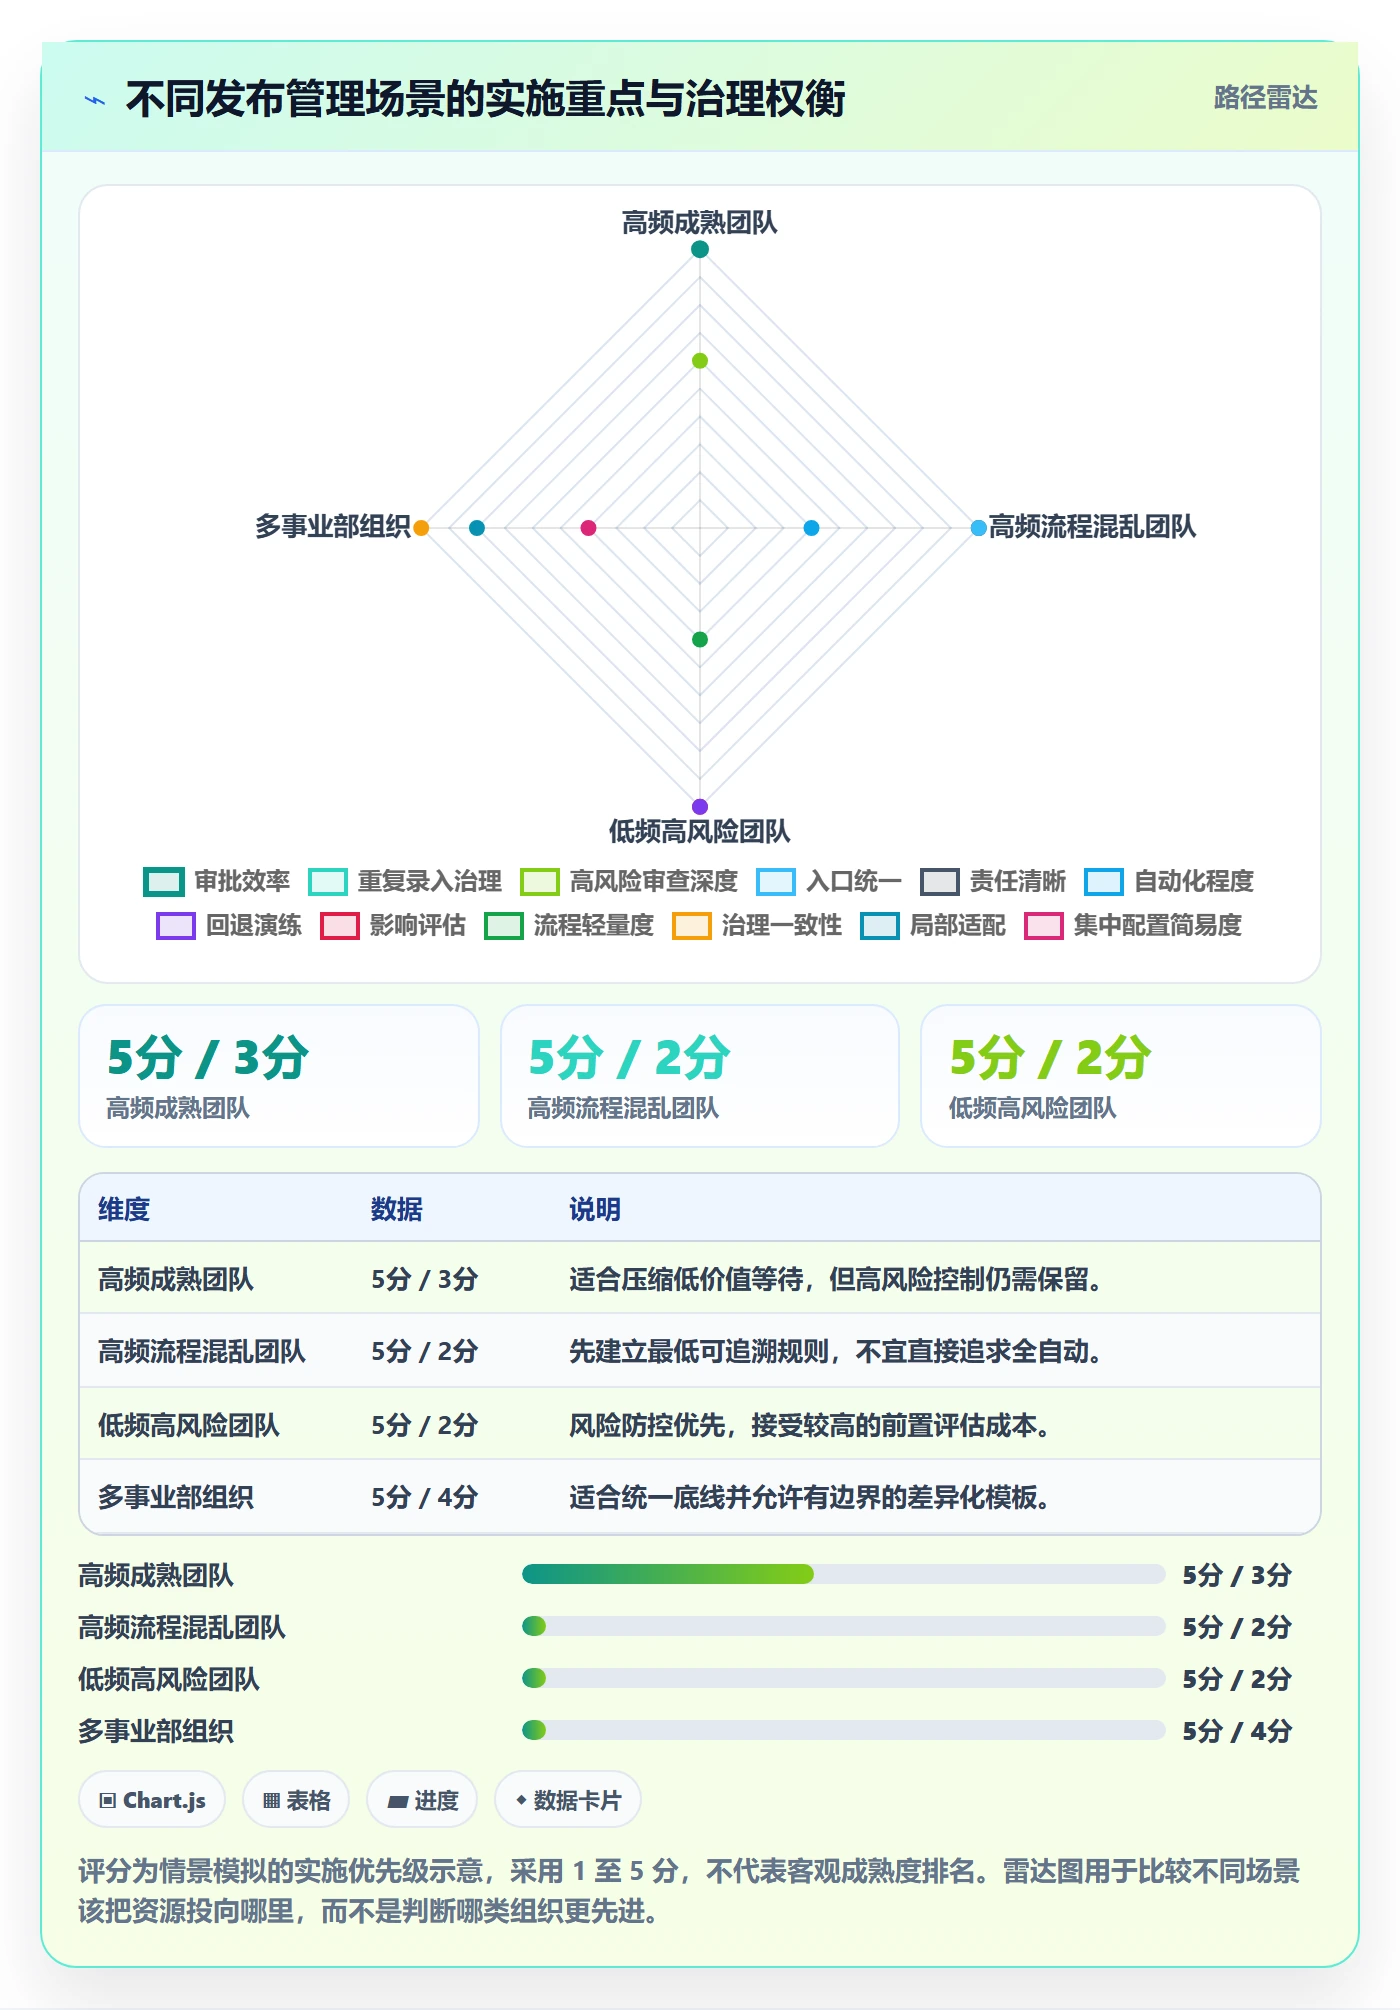
Task: Hide the 流程轻量度 dataset in legend
Action: click(x=569, y=925)
